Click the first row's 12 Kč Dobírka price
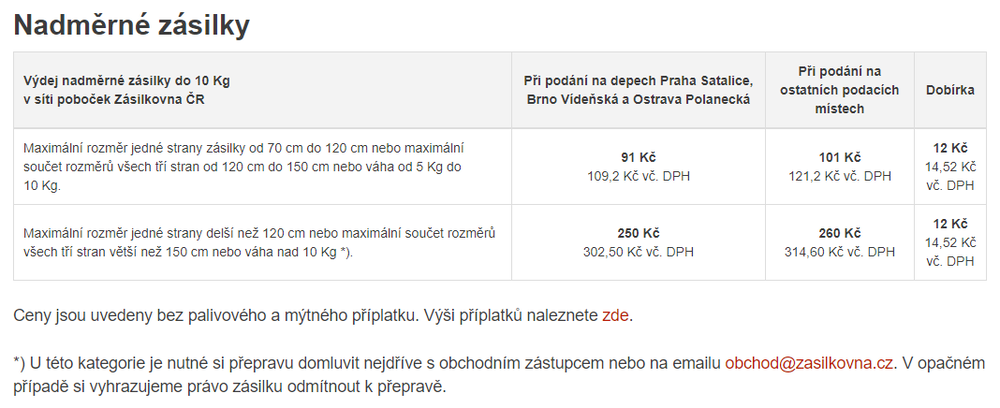 tap(950, 147)
